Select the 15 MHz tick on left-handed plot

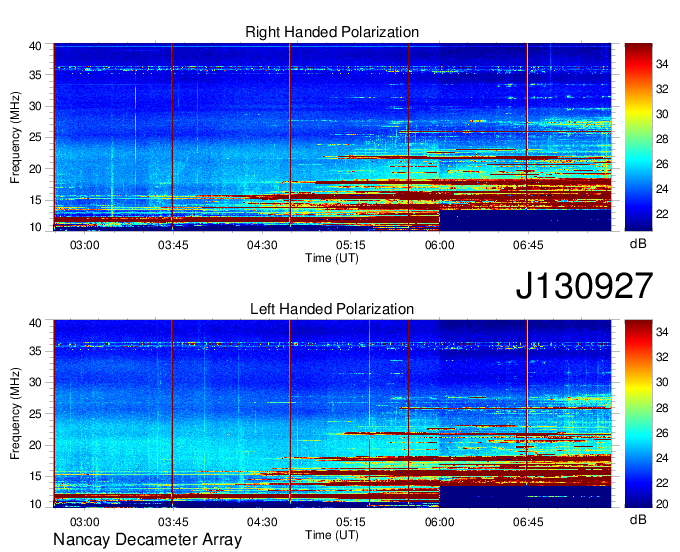(x=35, y=477)
